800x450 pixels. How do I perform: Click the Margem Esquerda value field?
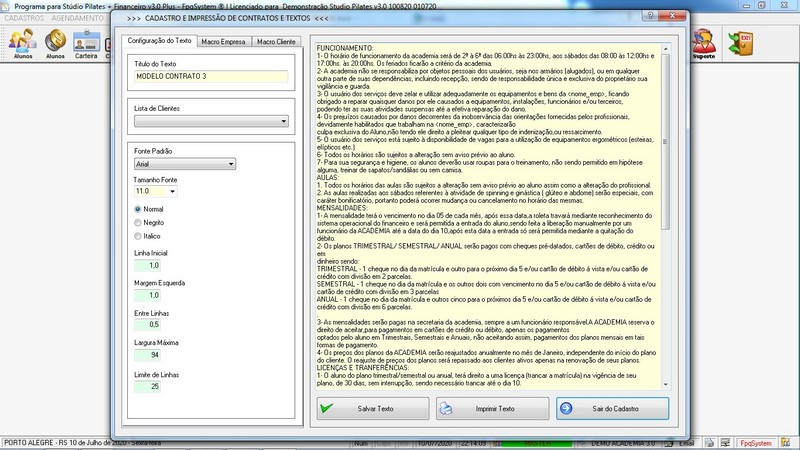[147, 295]
